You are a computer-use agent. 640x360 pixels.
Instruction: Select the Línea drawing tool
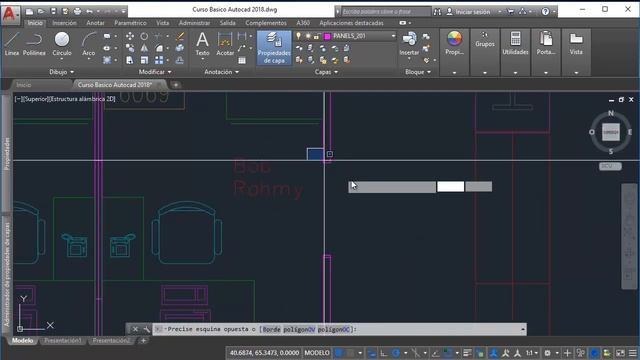pos(12,44)
